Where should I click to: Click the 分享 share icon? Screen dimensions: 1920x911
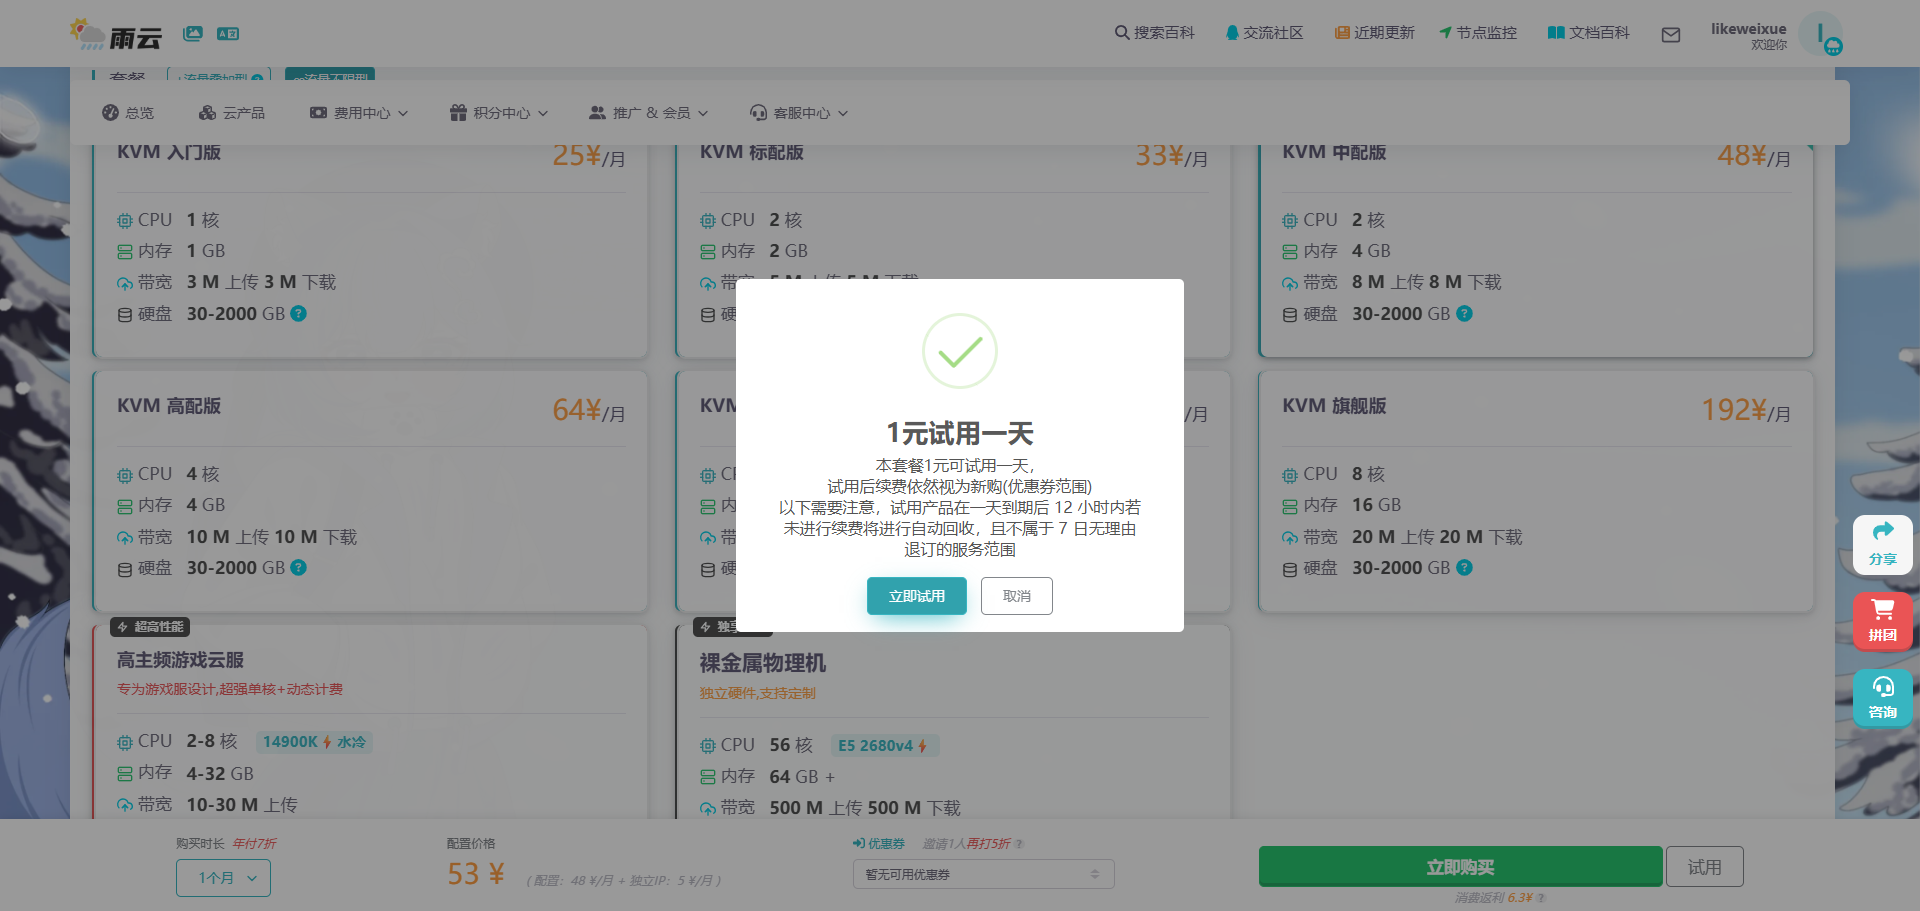[x=1882, y=544]
